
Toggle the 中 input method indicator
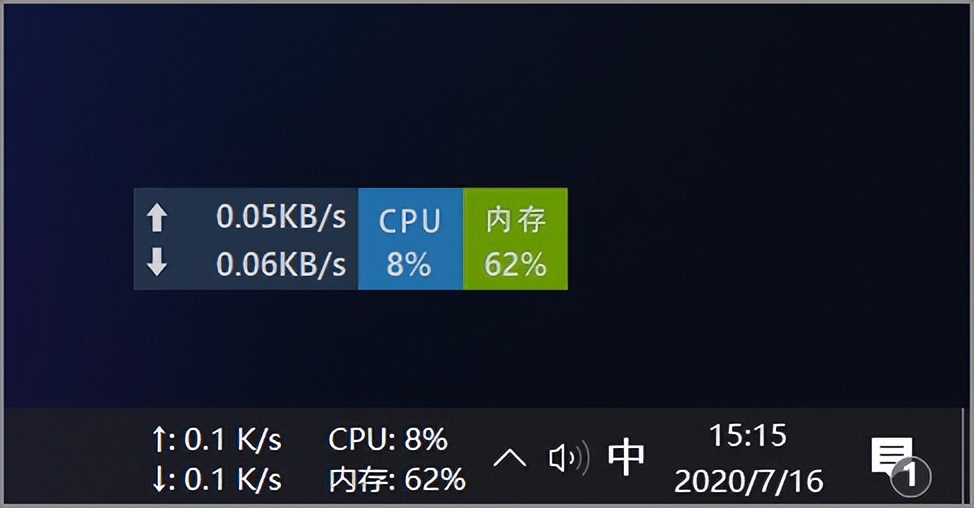627,457
